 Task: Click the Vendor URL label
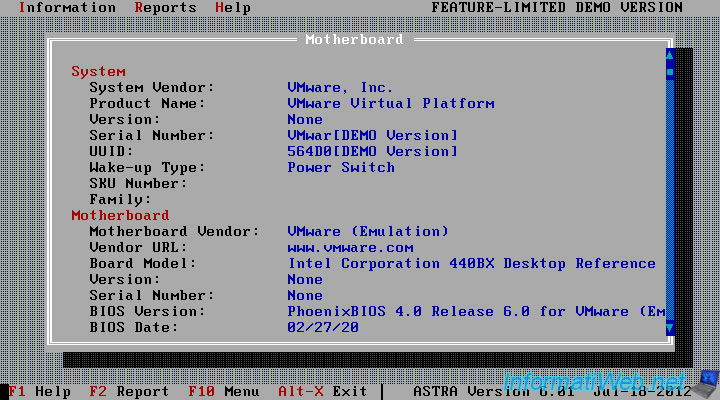tap(138, 248)
